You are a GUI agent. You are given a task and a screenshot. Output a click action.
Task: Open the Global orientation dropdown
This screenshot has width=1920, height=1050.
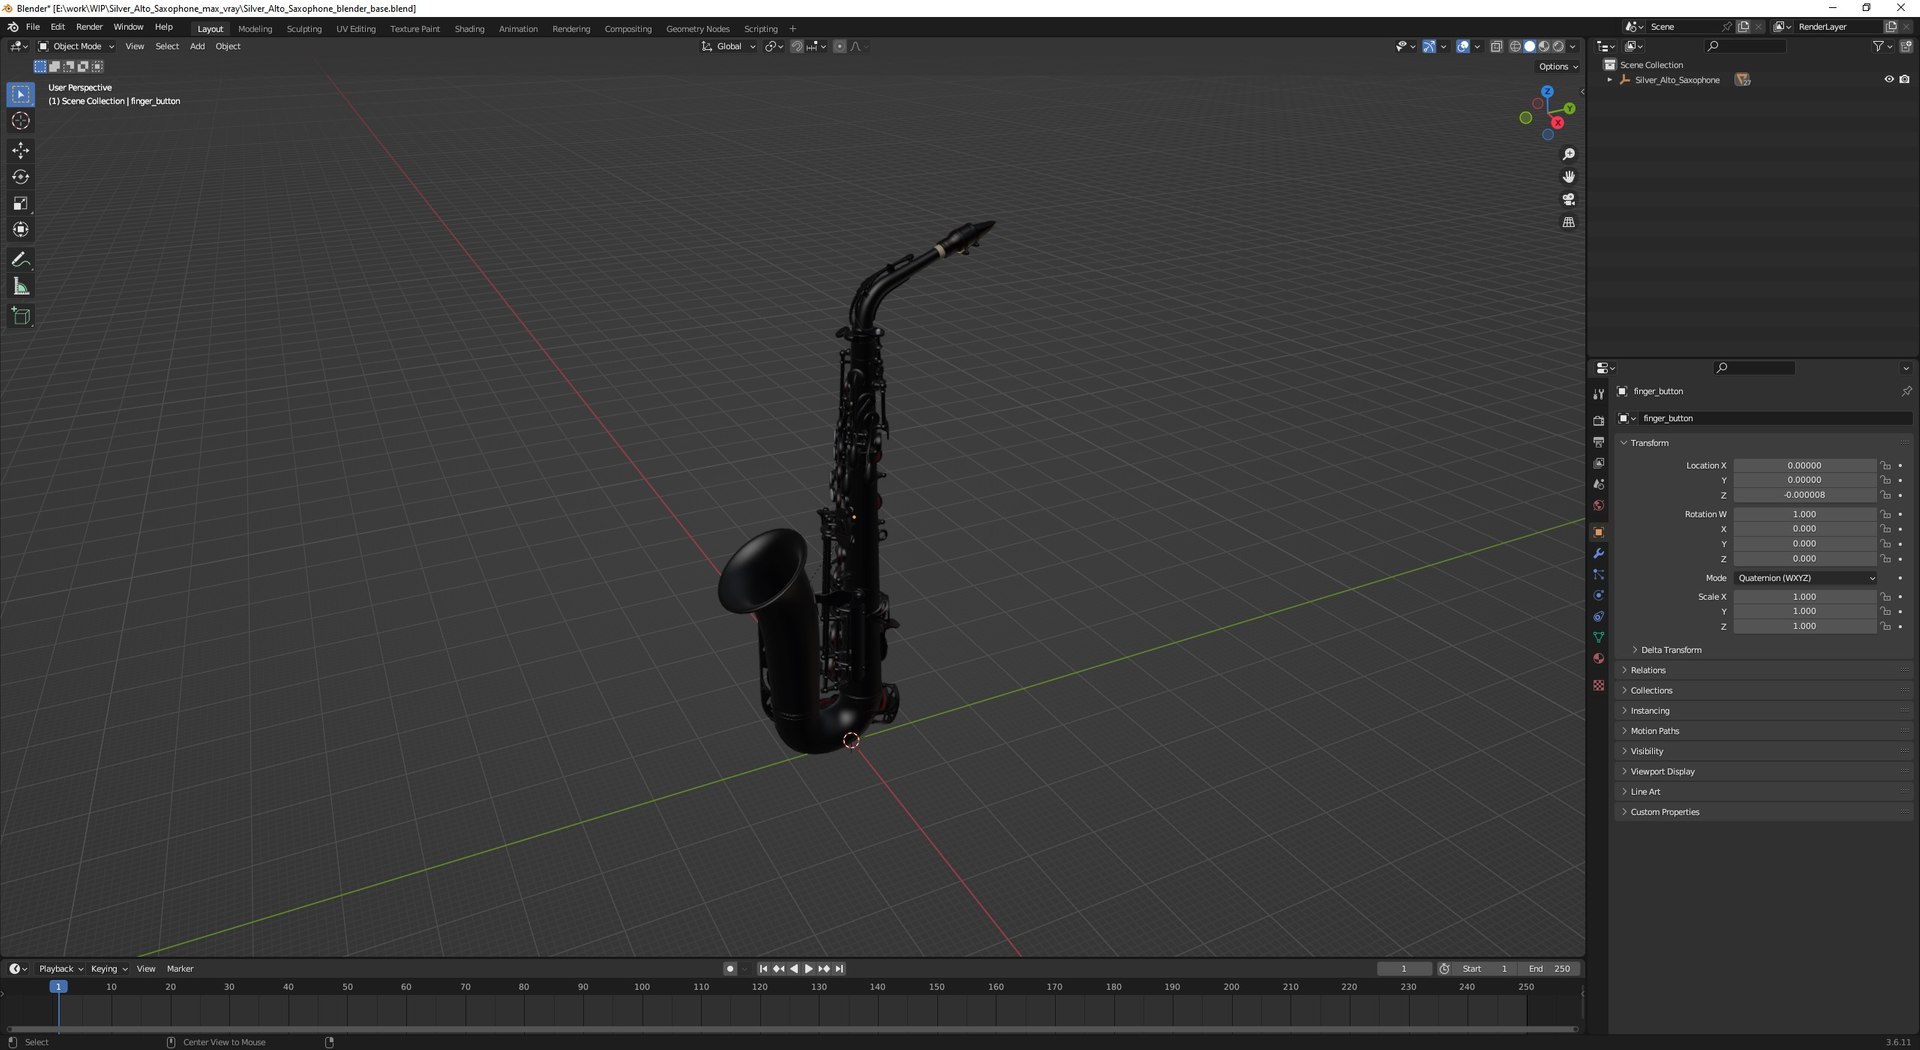coord(729,46)
